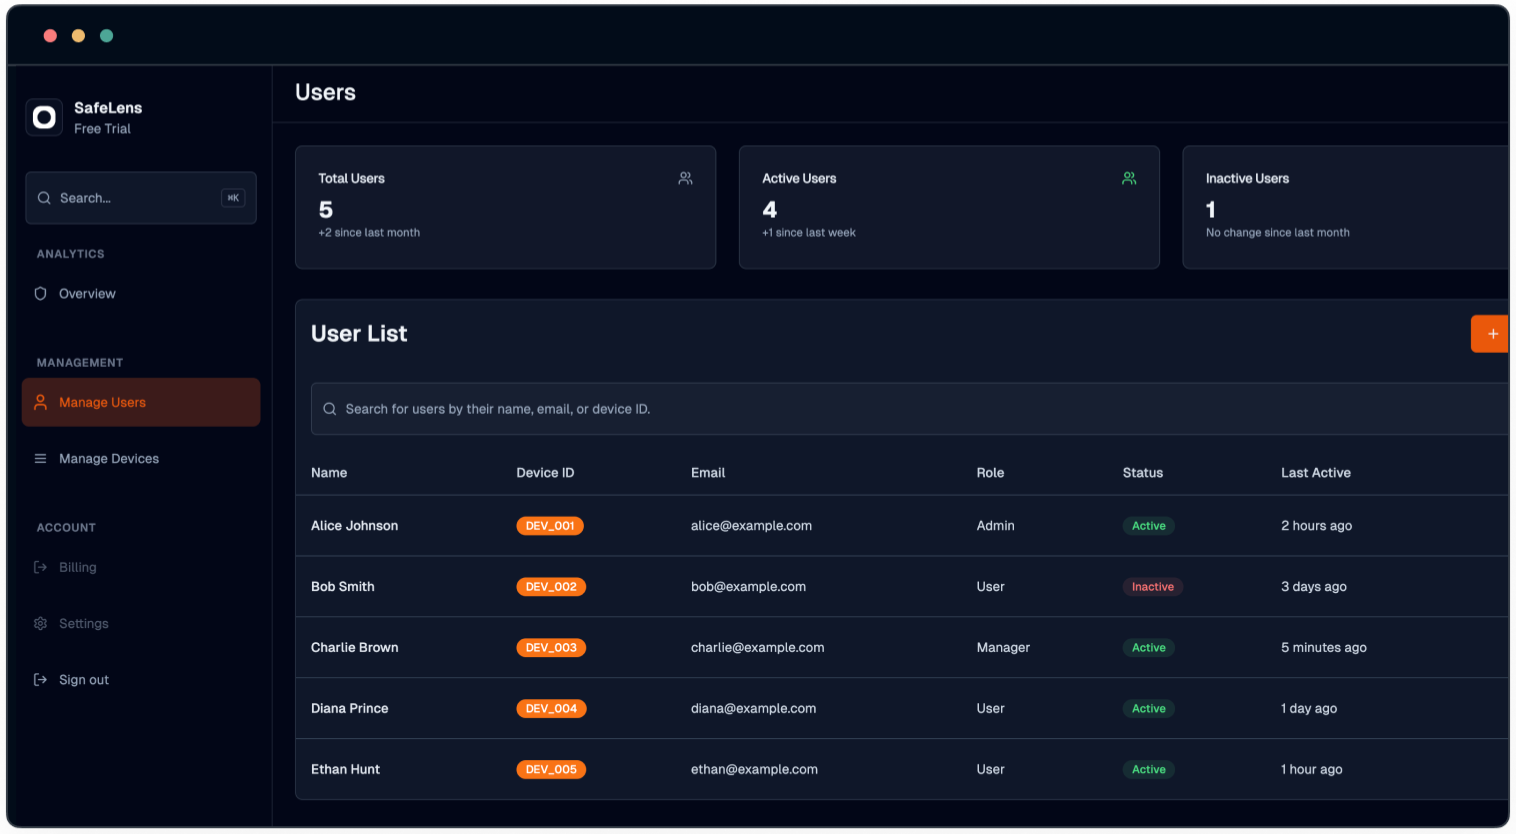
Task: Go to Billing section
Action: pyautogui.click(x=141, y=567)
